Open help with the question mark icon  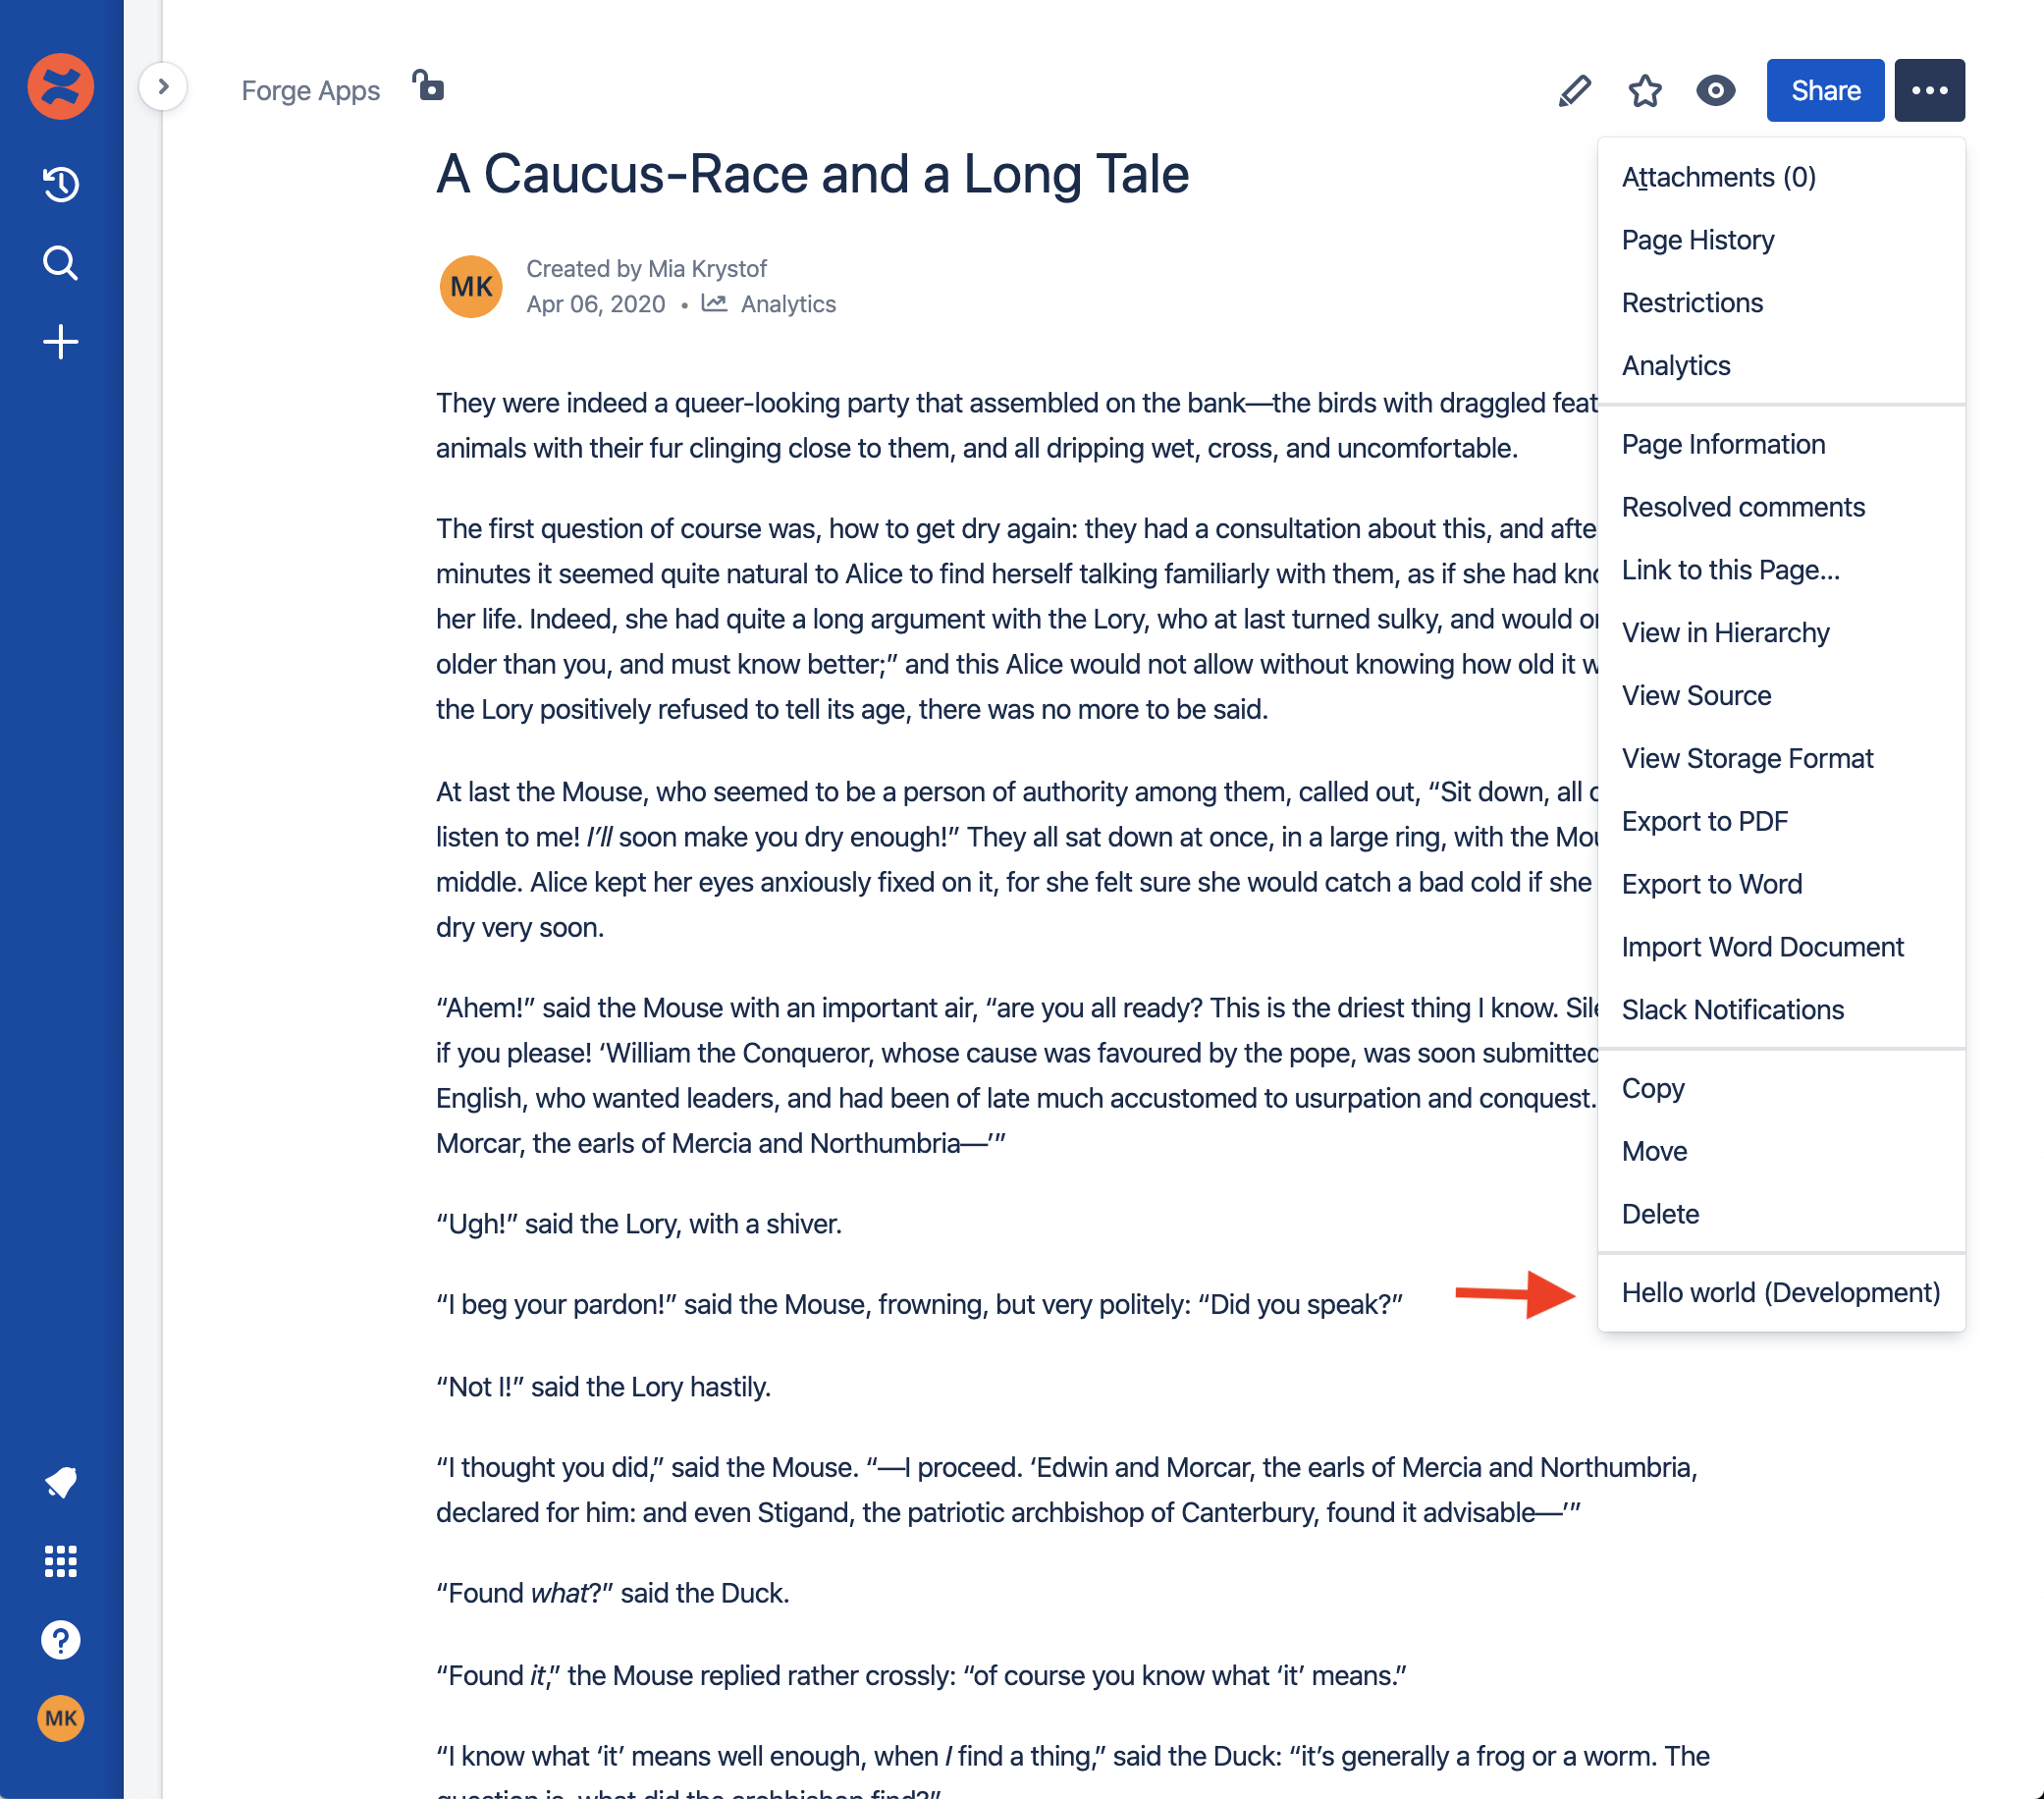(60, 1640)
